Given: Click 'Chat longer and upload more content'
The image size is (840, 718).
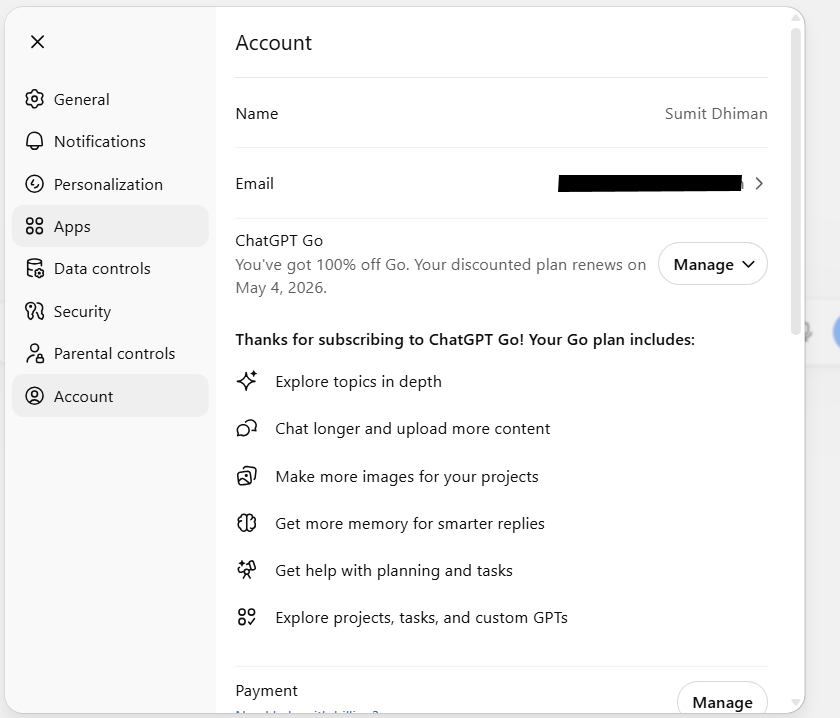Looking at the screenshot, I should (x=412, y=429).
